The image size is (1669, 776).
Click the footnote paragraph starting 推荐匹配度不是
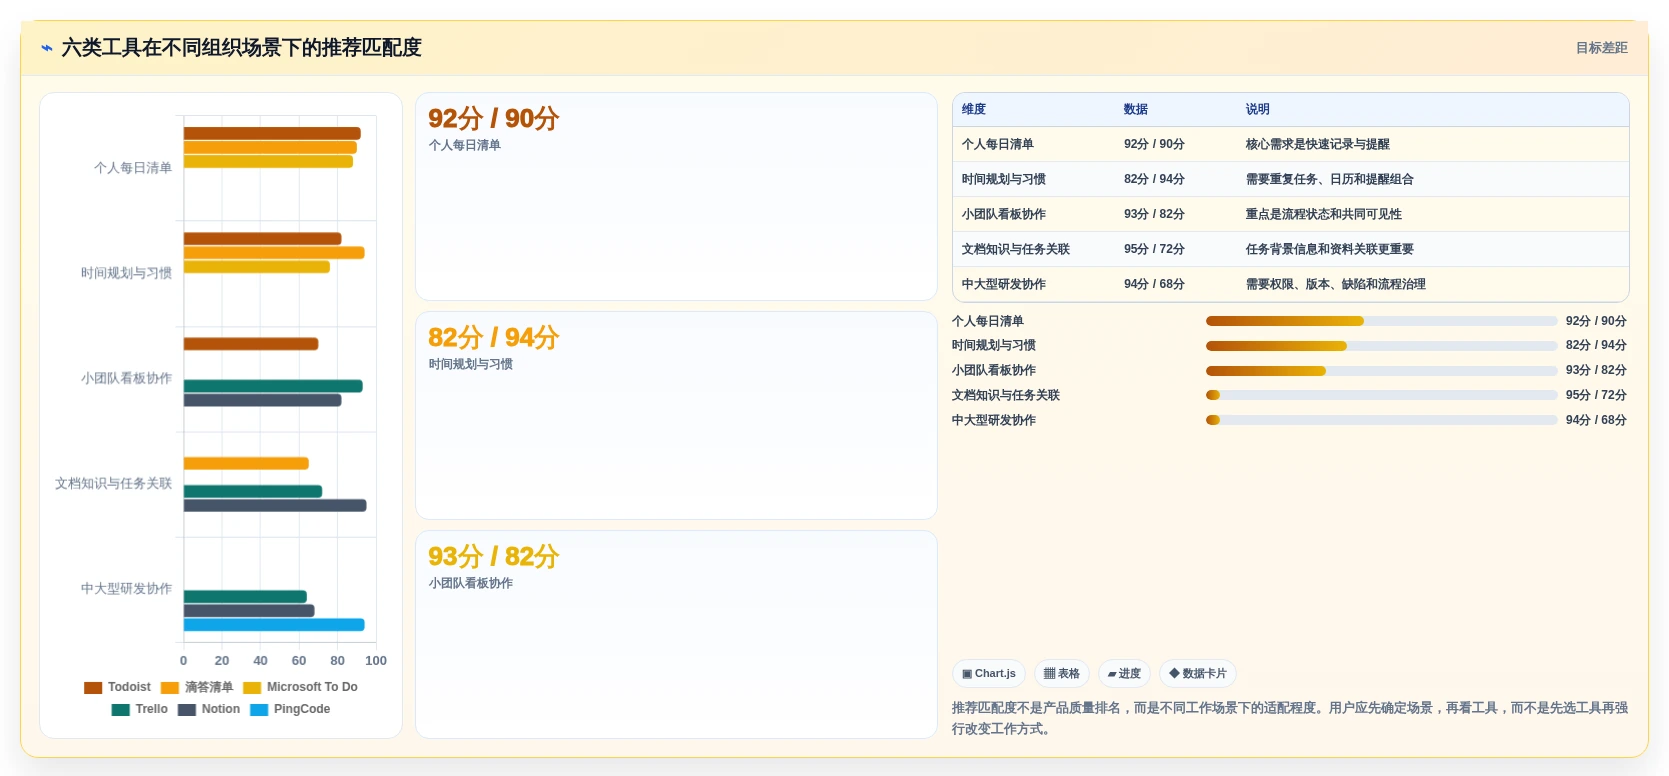point(1290,718)
